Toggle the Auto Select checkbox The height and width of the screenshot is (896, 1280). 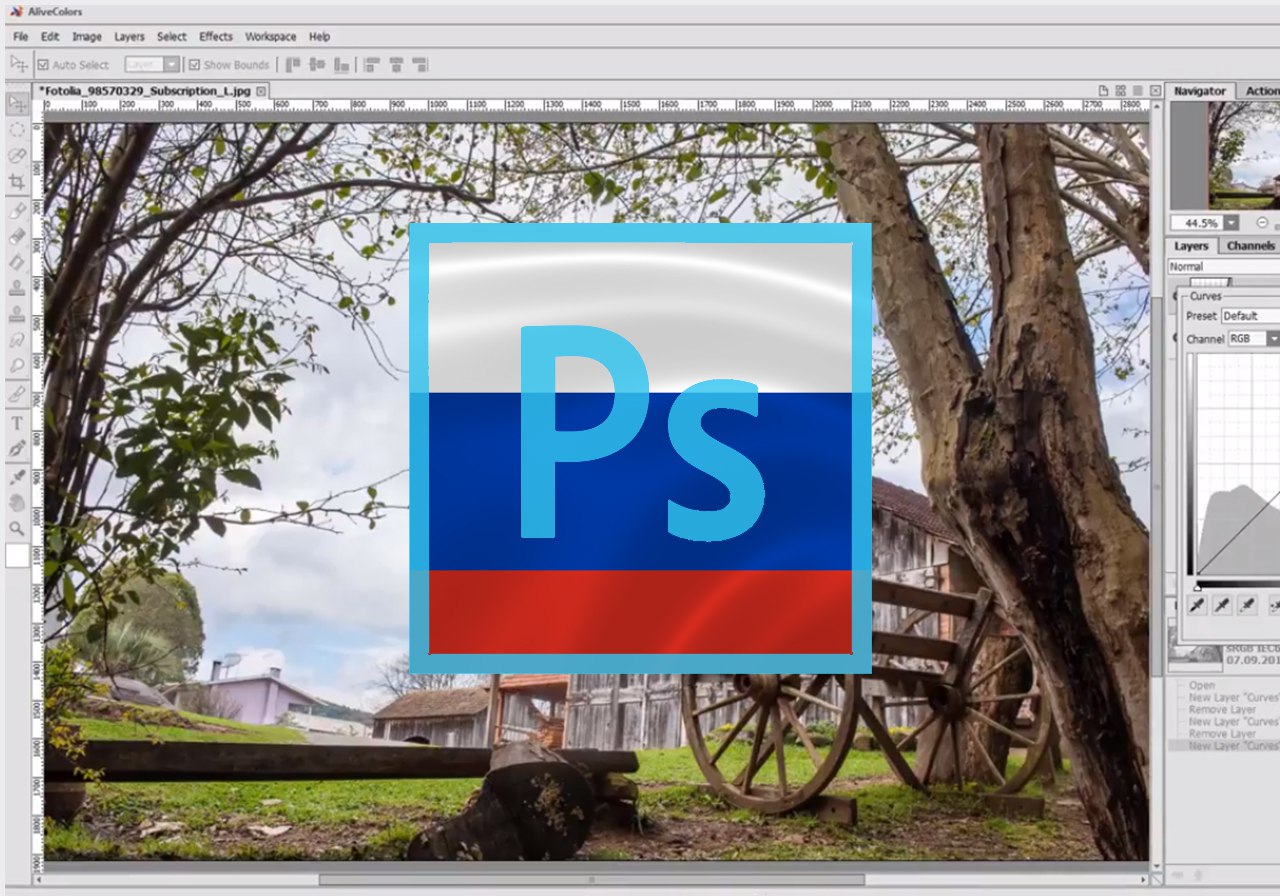tap(43, 65)
